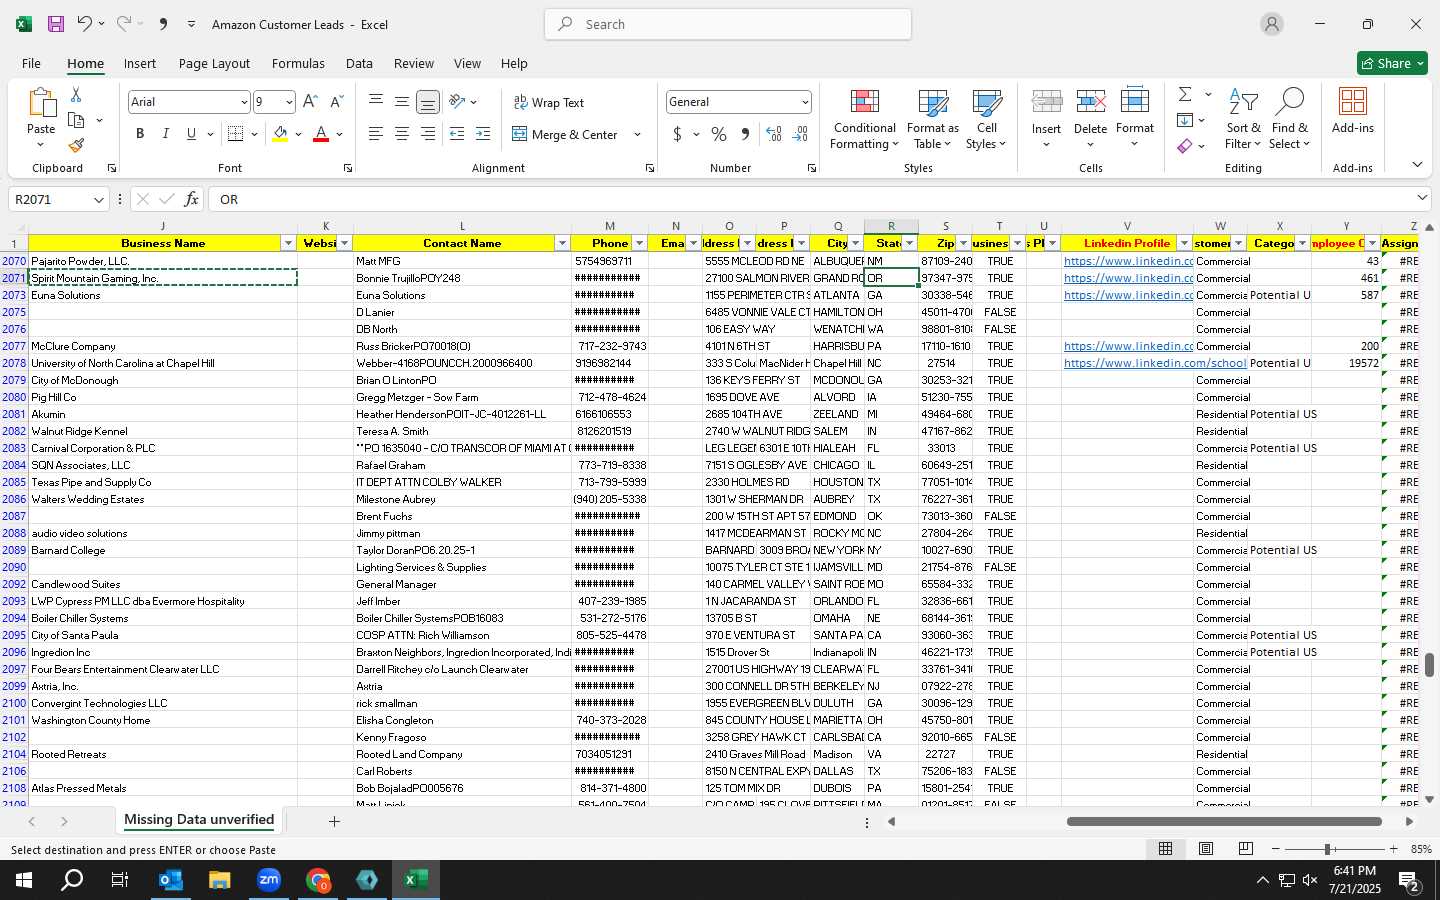The height and width of the screenshot is (900, 1440).
Task: Switch to the Page Layout tab
Action: coord(214,63)
